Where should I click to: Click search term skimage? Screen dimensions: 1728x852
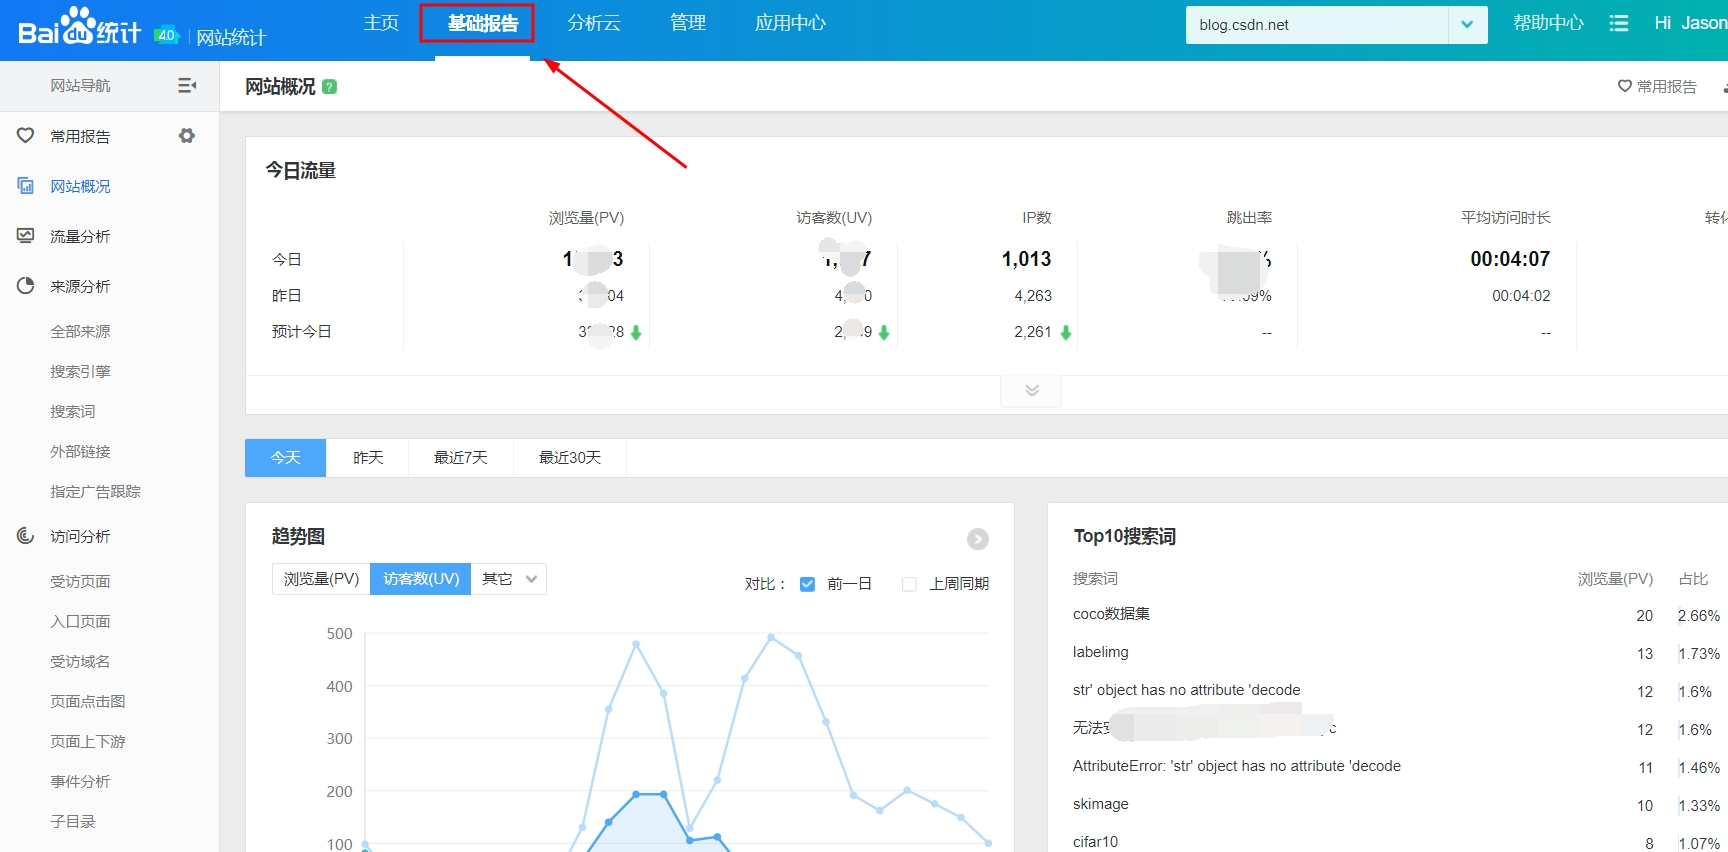pyautogui.click(x=1101, y=804)
